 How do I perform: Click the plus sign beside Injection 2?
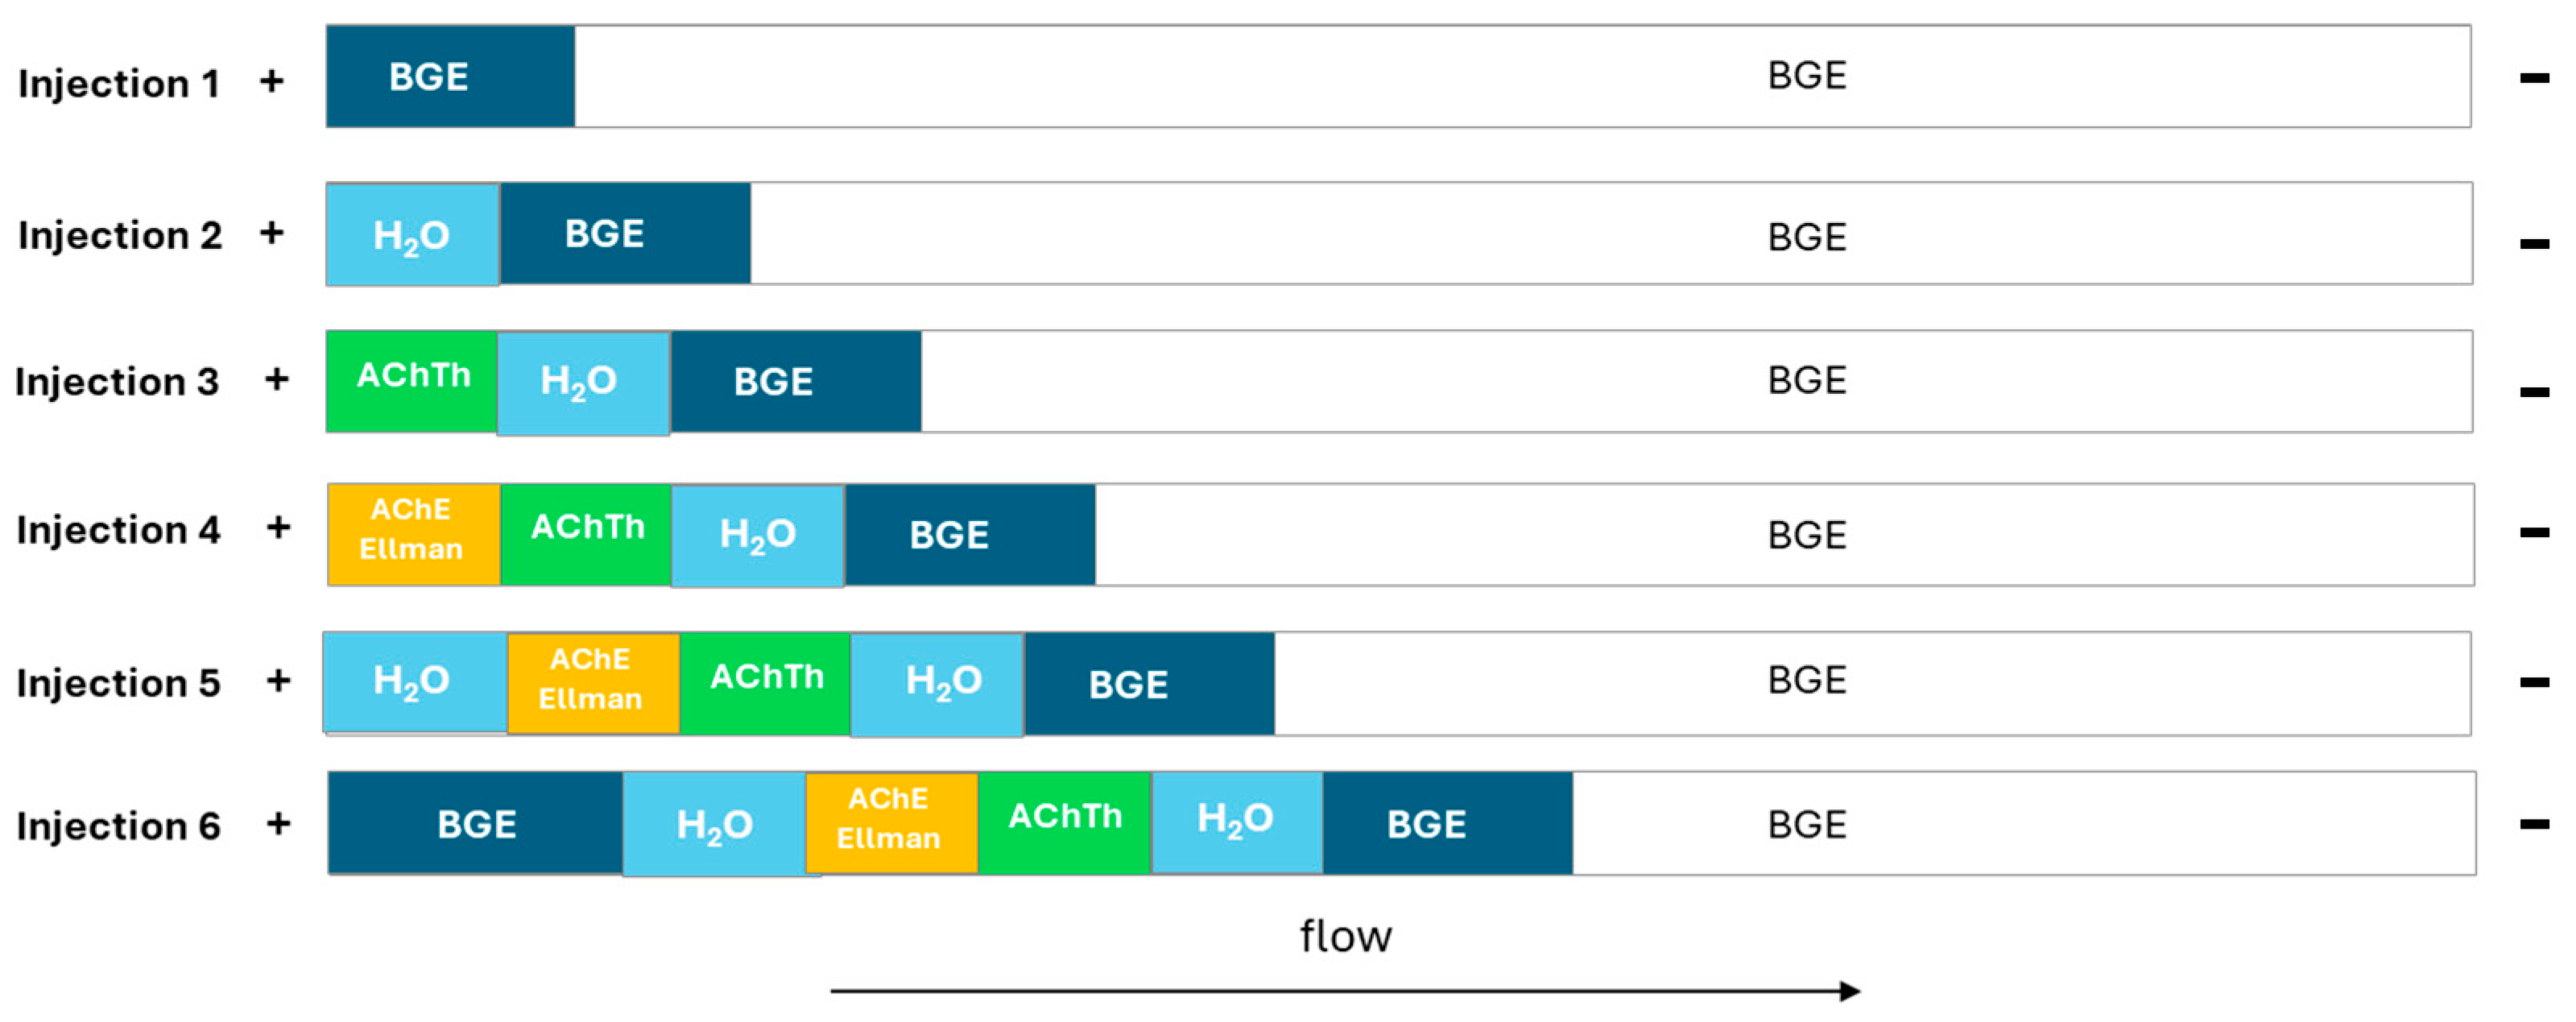pos(272,233)
